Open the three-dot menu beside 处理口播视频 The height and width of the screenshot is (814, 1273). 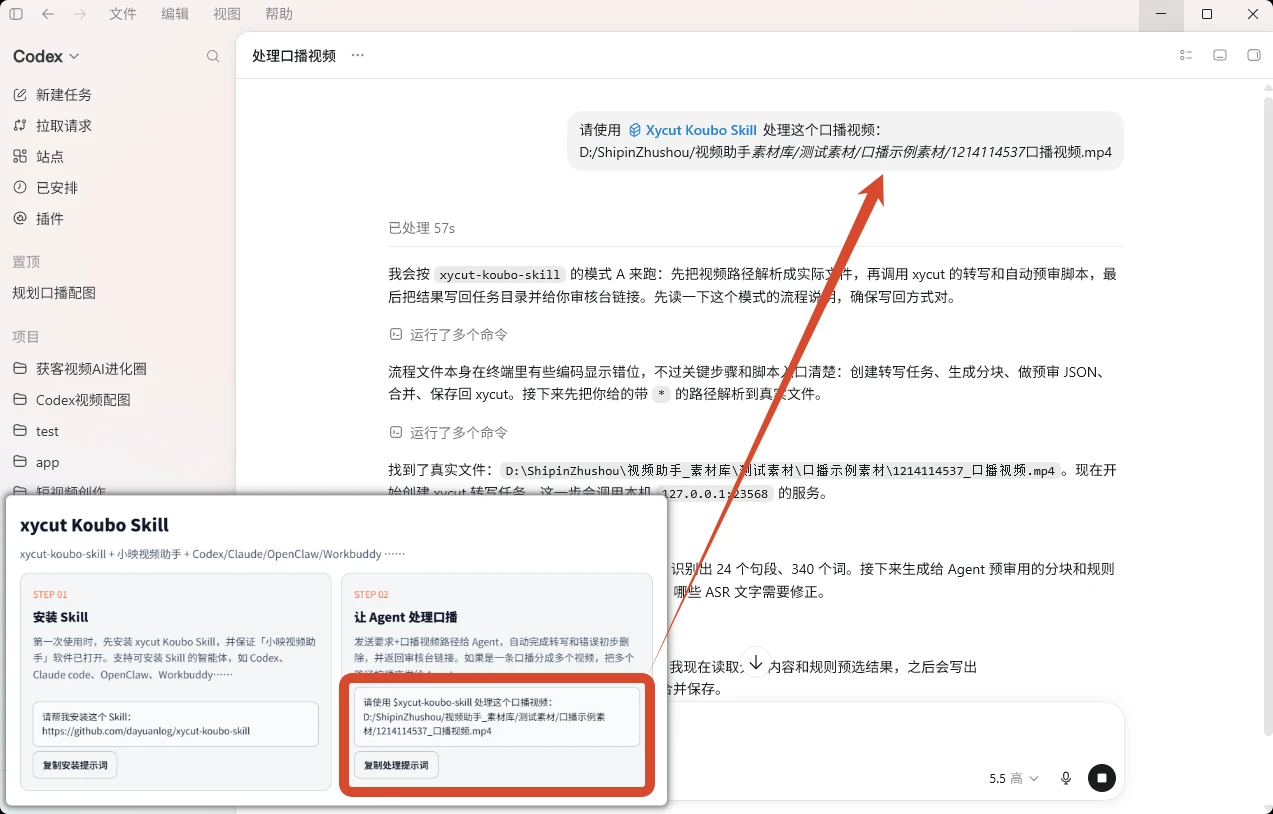[358, 56]
